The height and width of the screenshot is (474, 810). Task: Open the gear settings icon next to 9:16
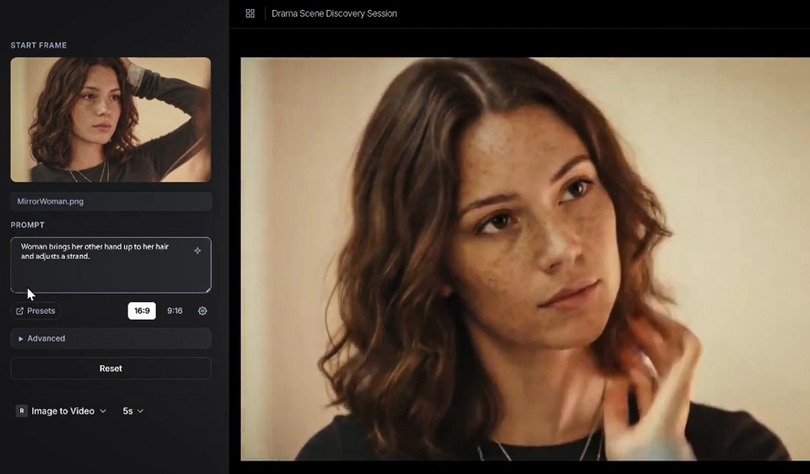click(202, 311)
